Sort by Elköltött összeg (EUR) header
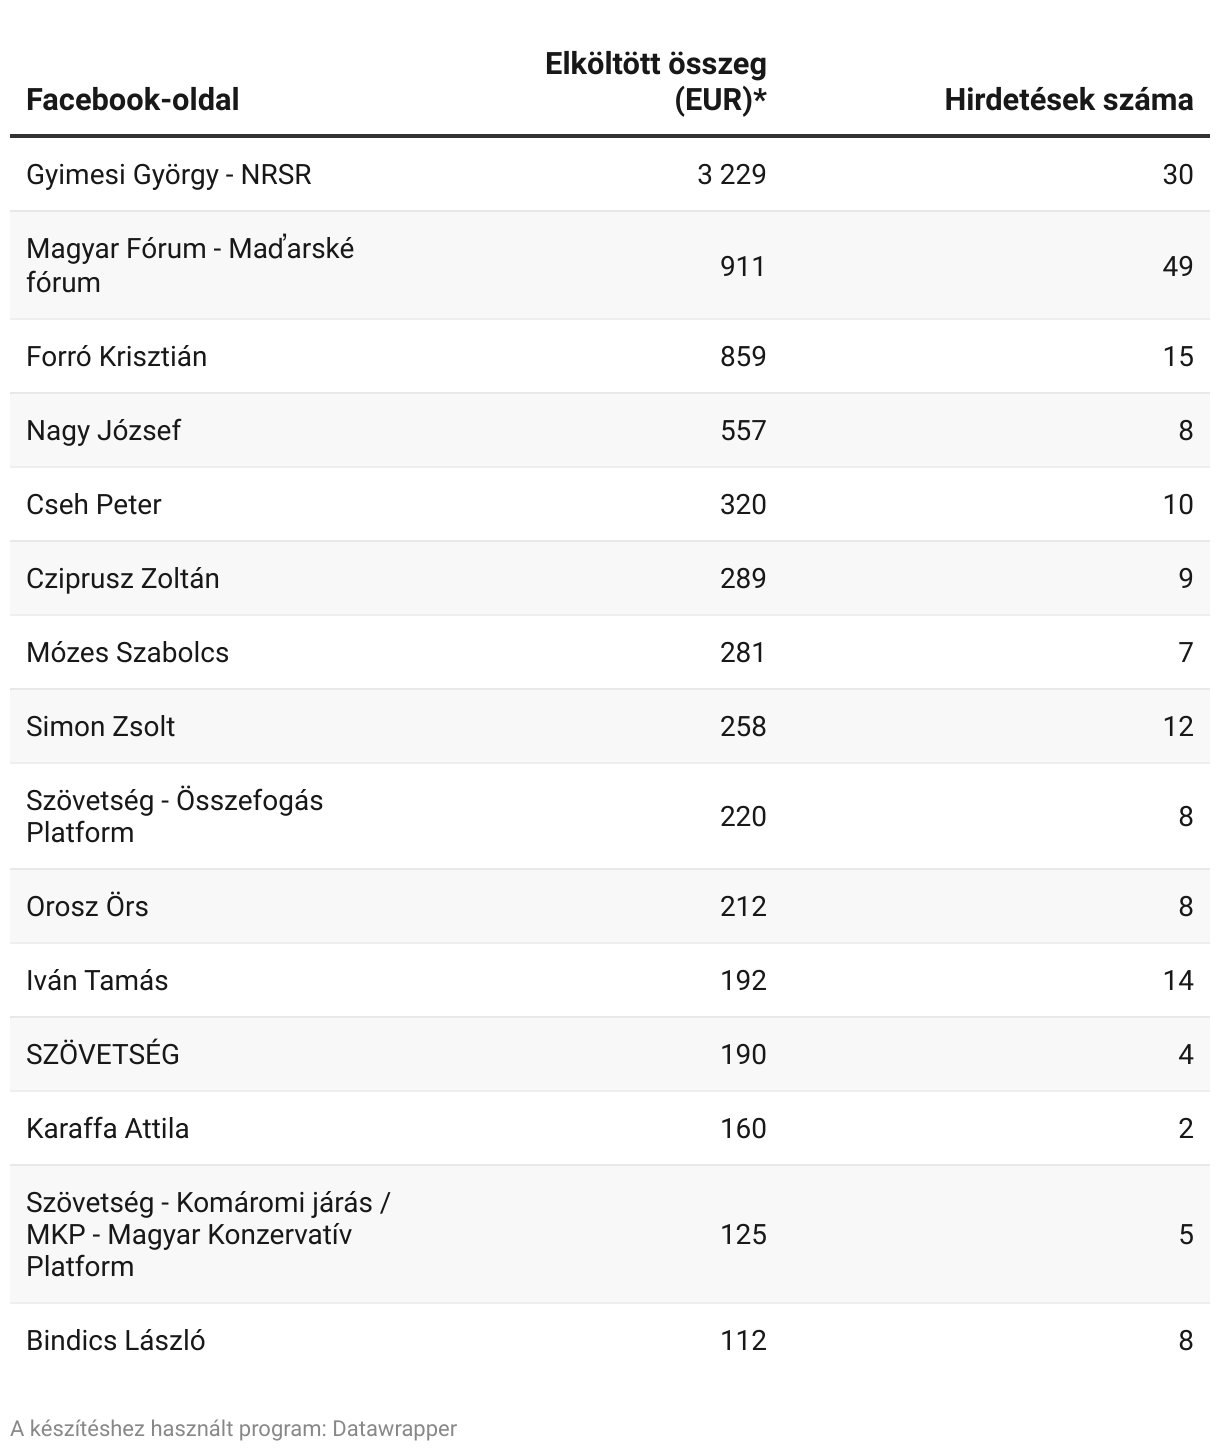The width and height of the screenshot is (1220, 1452). [x=656, y=82]
